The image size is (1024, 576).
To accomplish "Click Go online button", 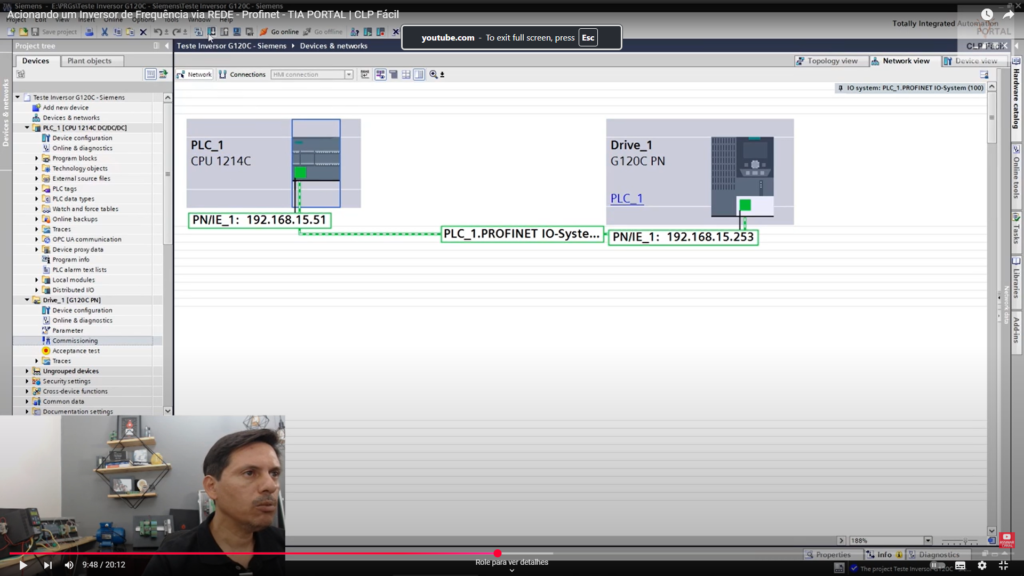I will [x=279, y=31].
